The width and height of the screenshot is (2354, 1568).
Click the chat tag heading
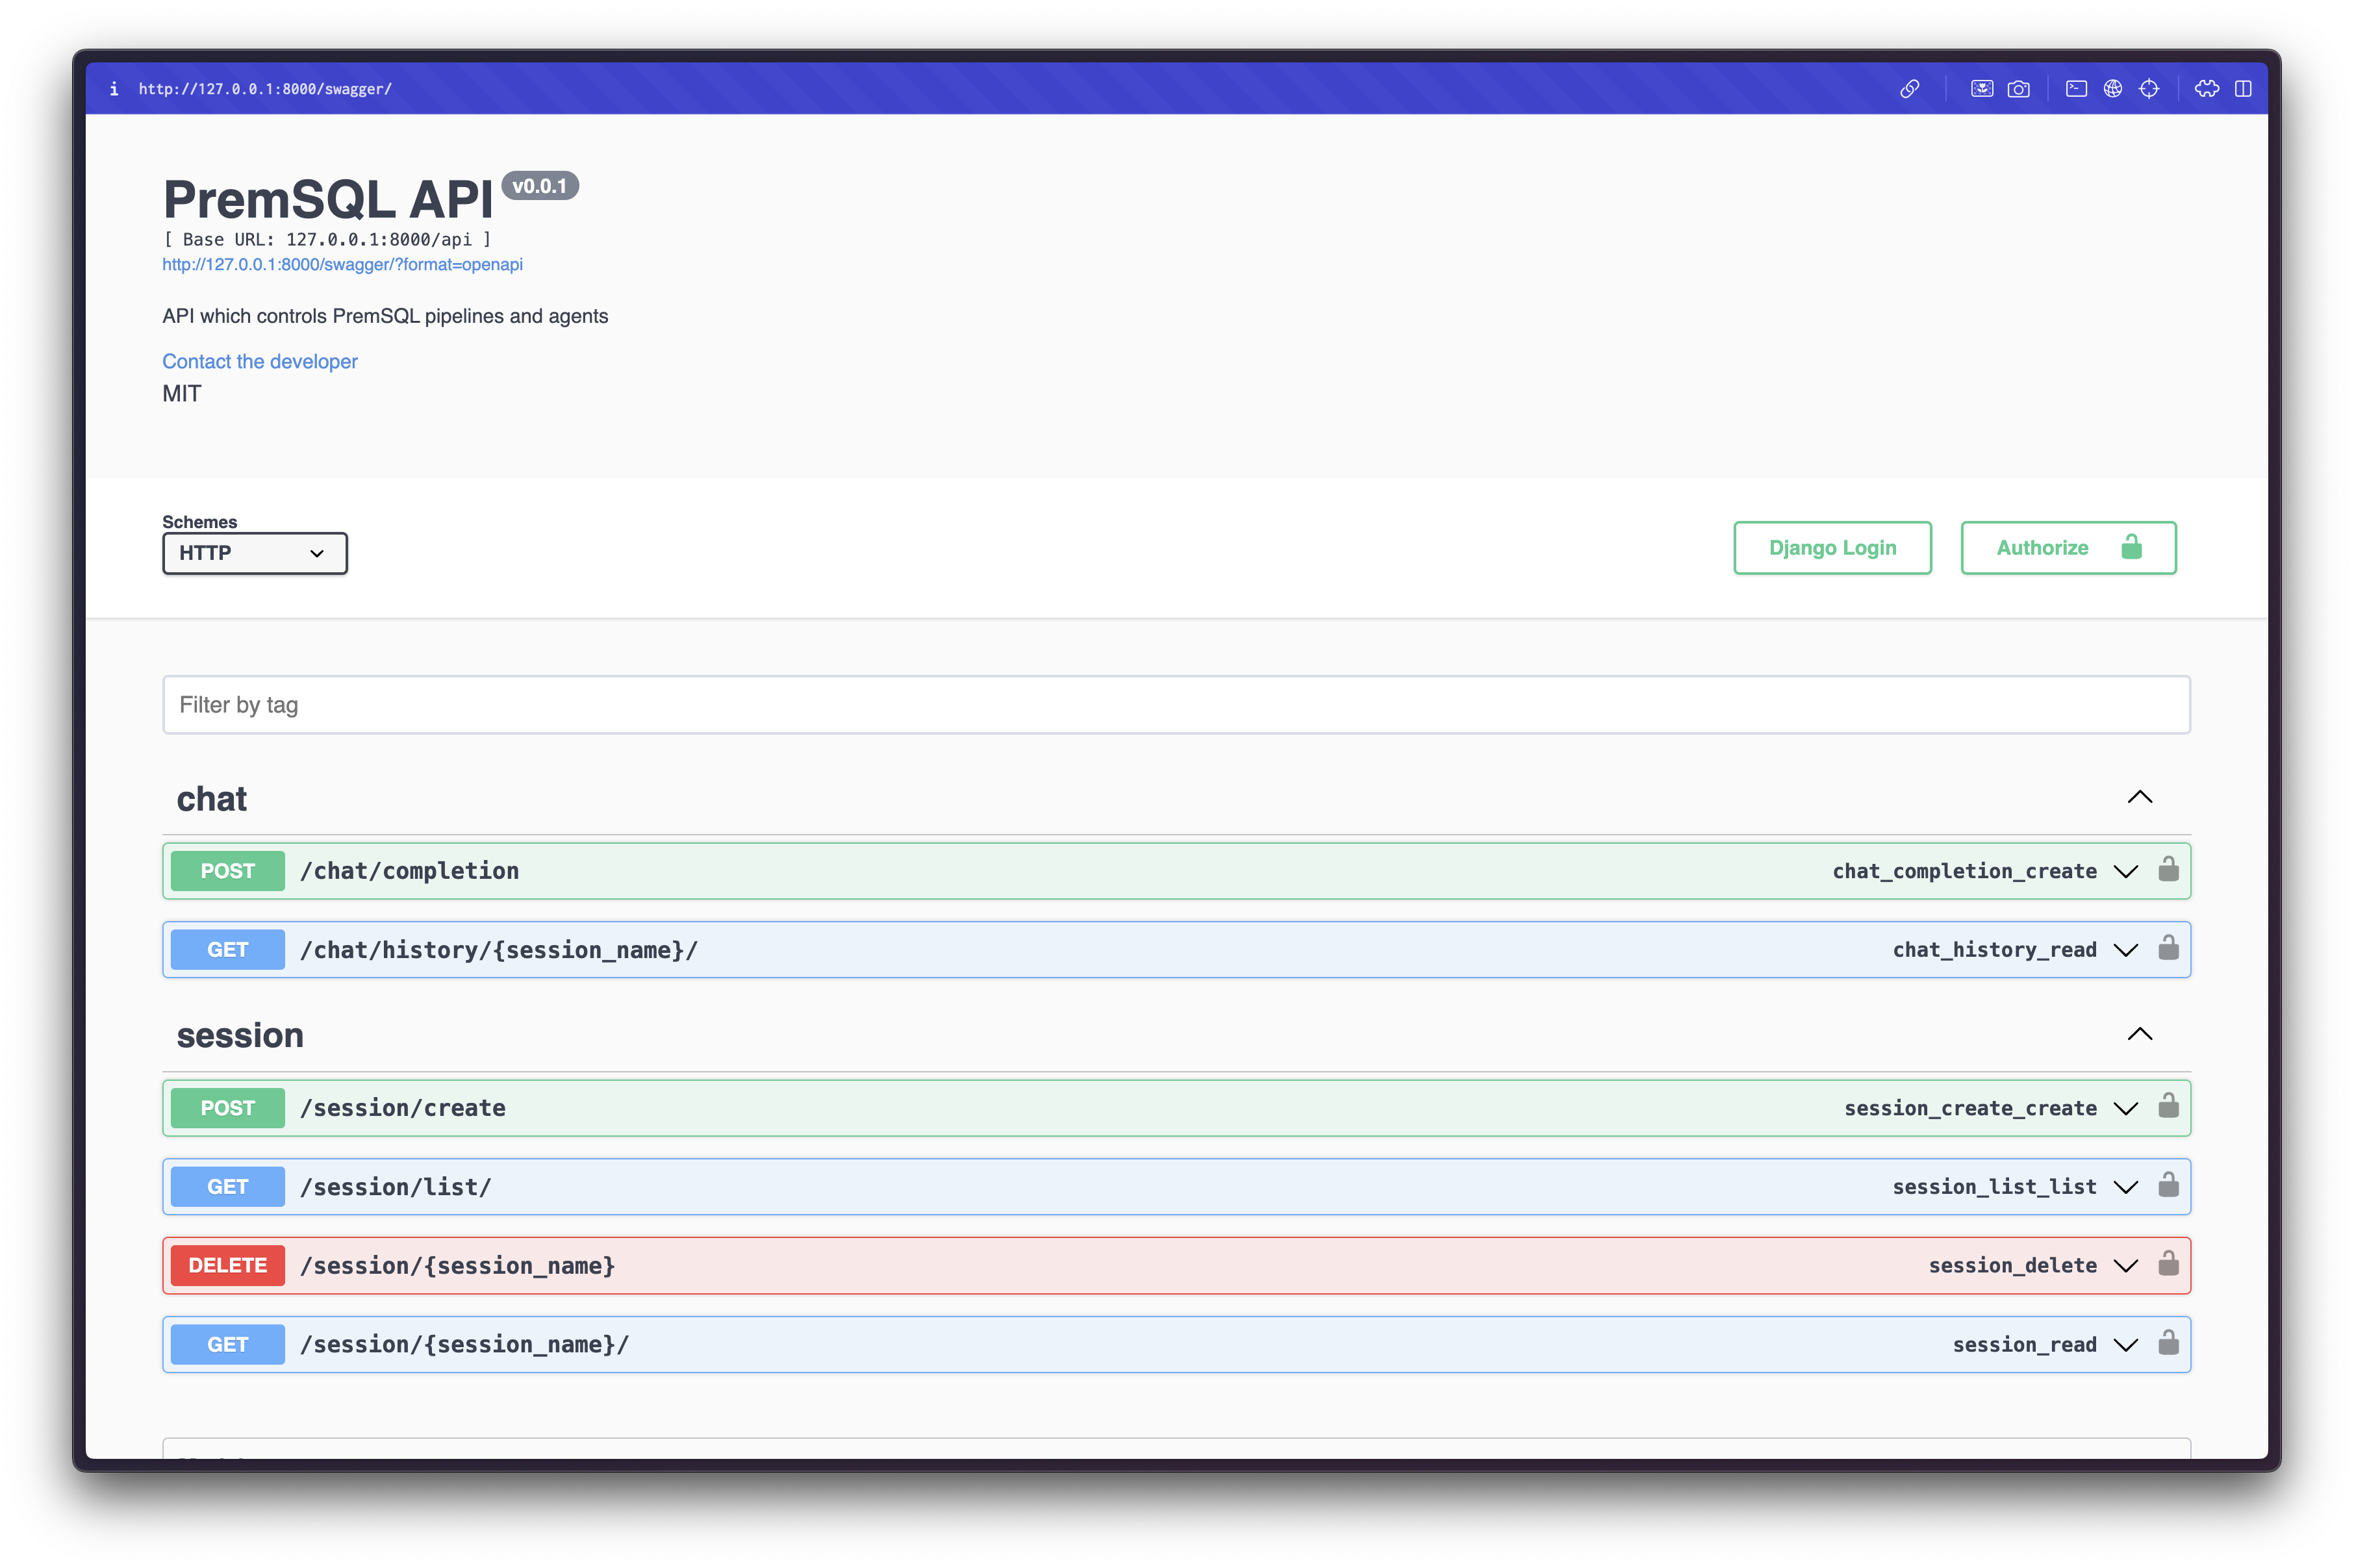(x=212, y=799)
